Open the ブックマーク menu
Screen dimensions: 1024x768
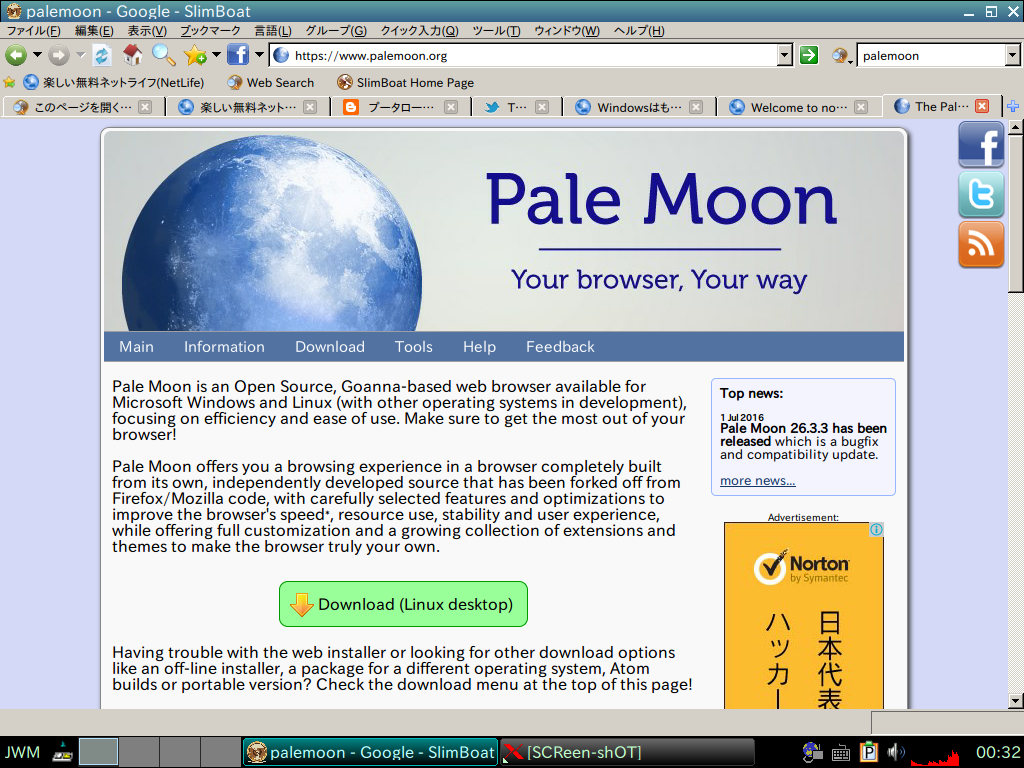click(210, 31)
